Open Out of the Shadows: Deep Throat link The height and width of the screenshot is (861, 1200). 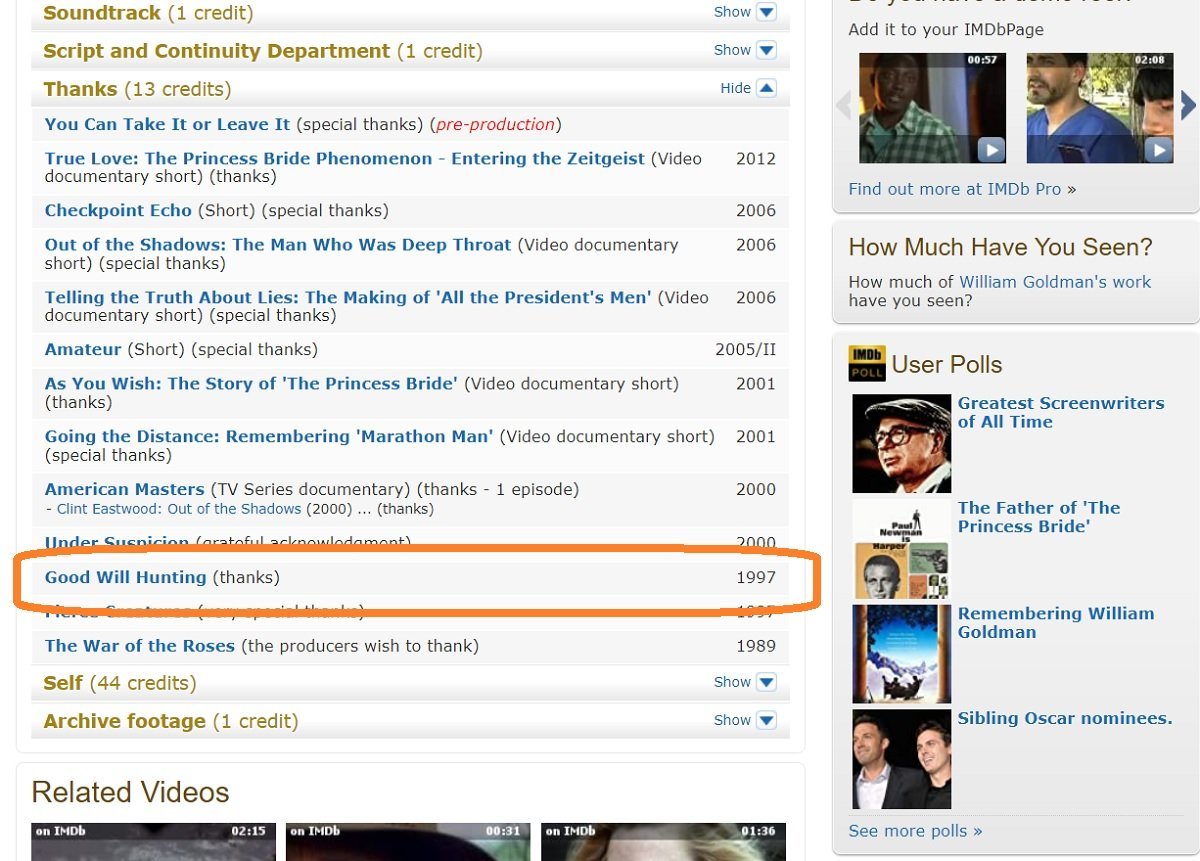coord(278,244)
